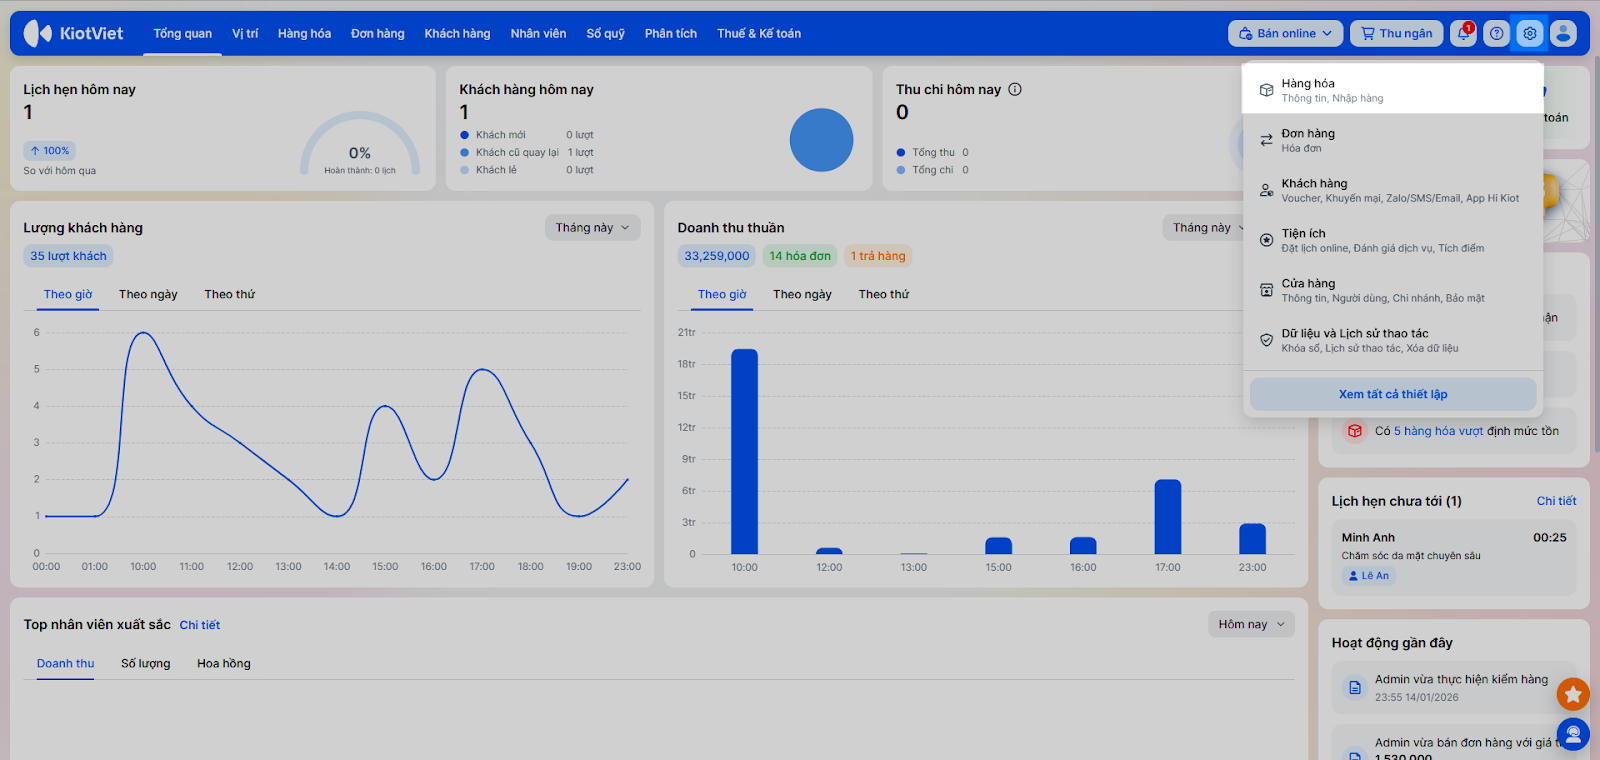The height and width of the screenshot is (760, 1600).
Task: Open Đơn hàng in the top navigation bar
Action: [378, 33]
